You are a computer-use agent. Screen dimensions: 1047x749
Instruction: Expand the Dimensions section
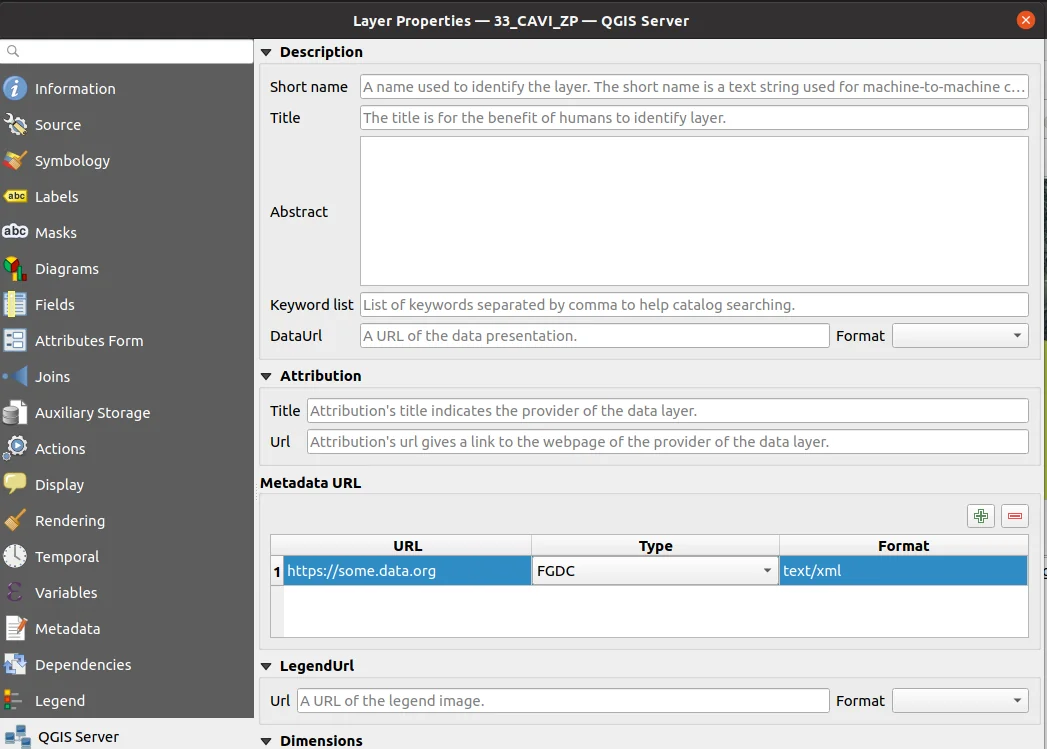(x=266, y=741)
